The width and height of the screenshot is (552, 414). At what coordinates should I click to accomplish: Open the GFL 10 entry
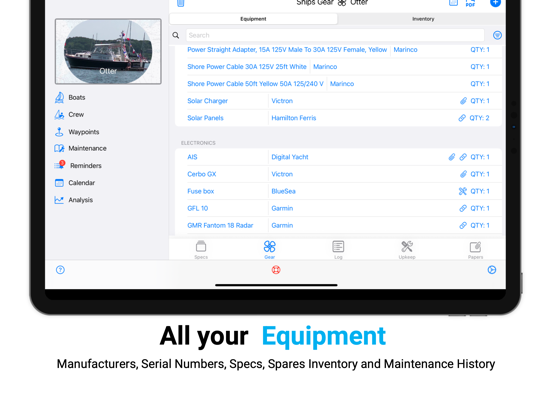pyautogui.click(x=338, y=208)
